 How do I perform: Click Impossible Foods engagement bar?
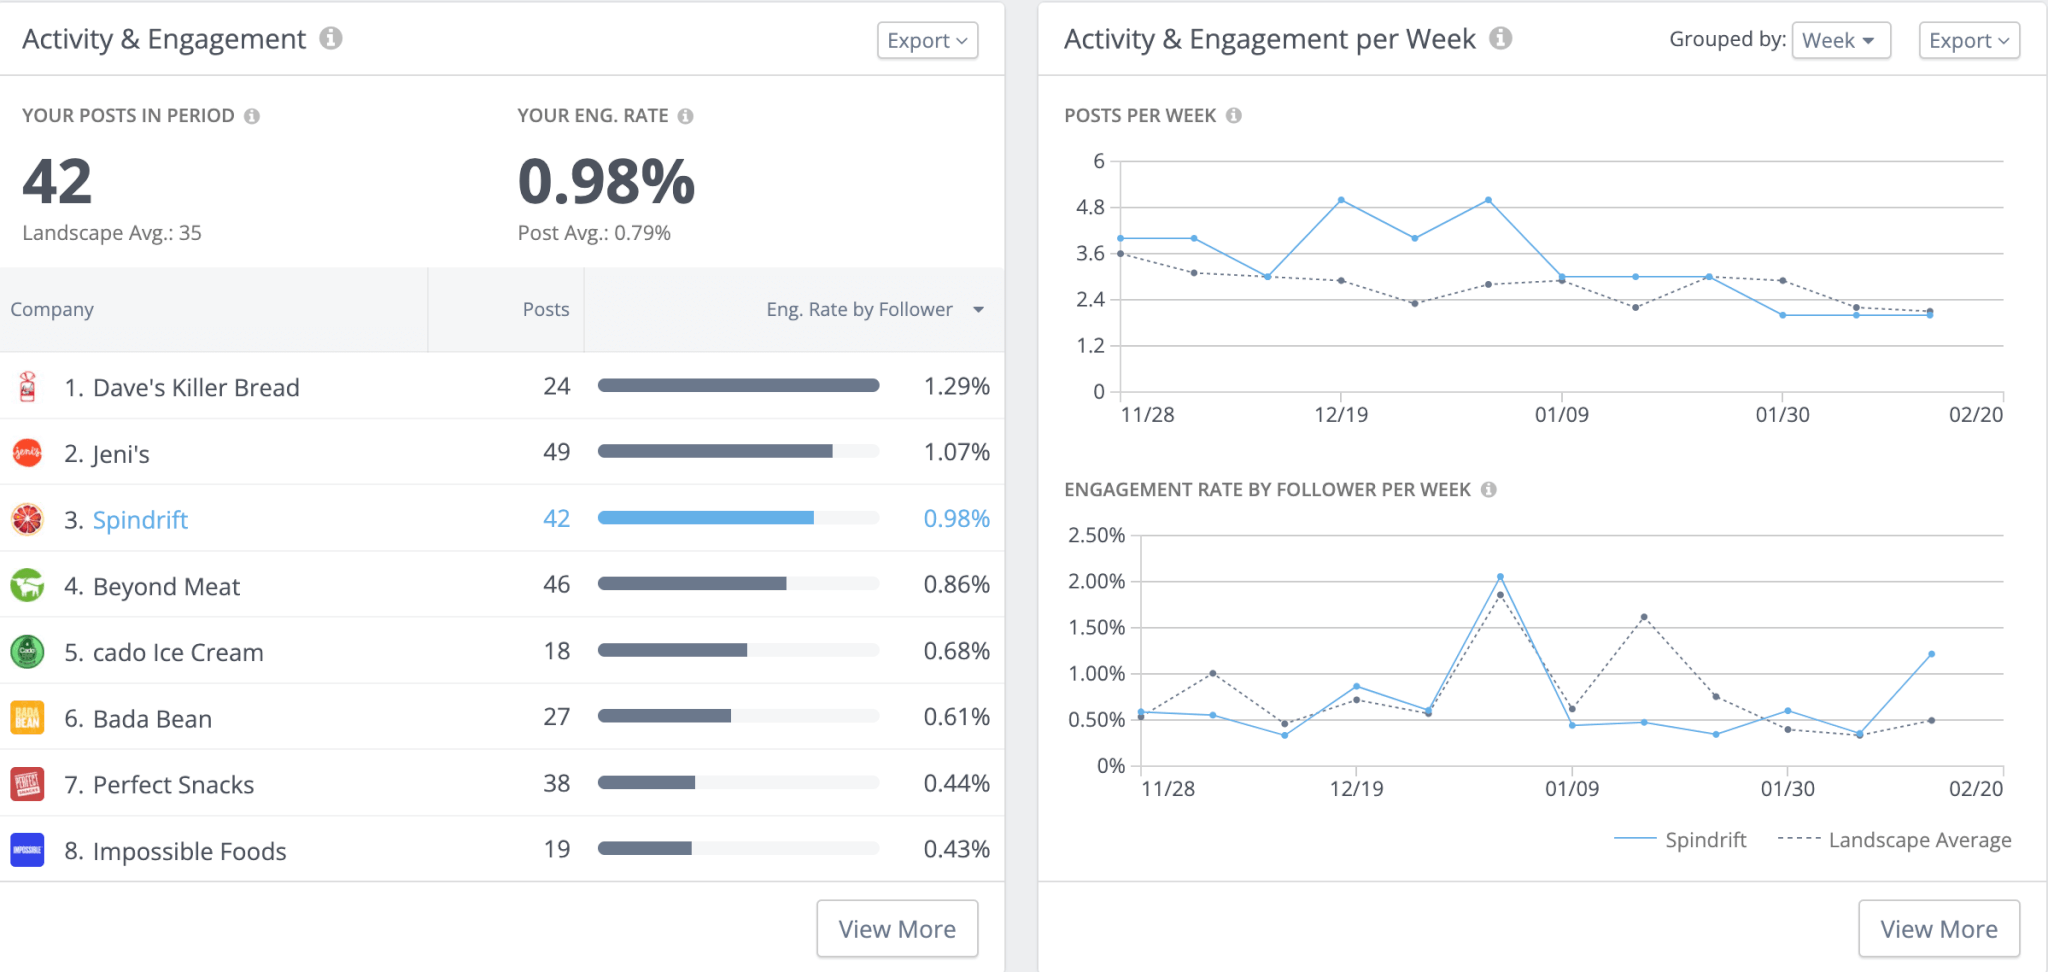[645, 848]
